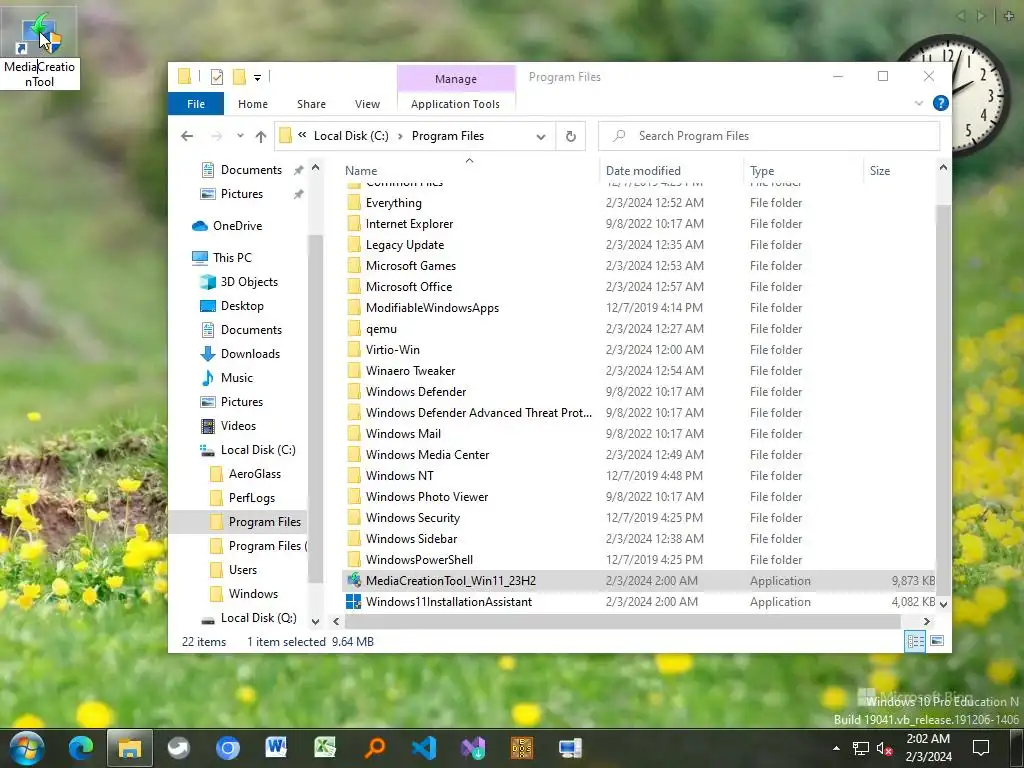Click the Properties quick access toolbar icon
The width and height of the screenshot is (1024, 768).
click(x=217, y=77)
